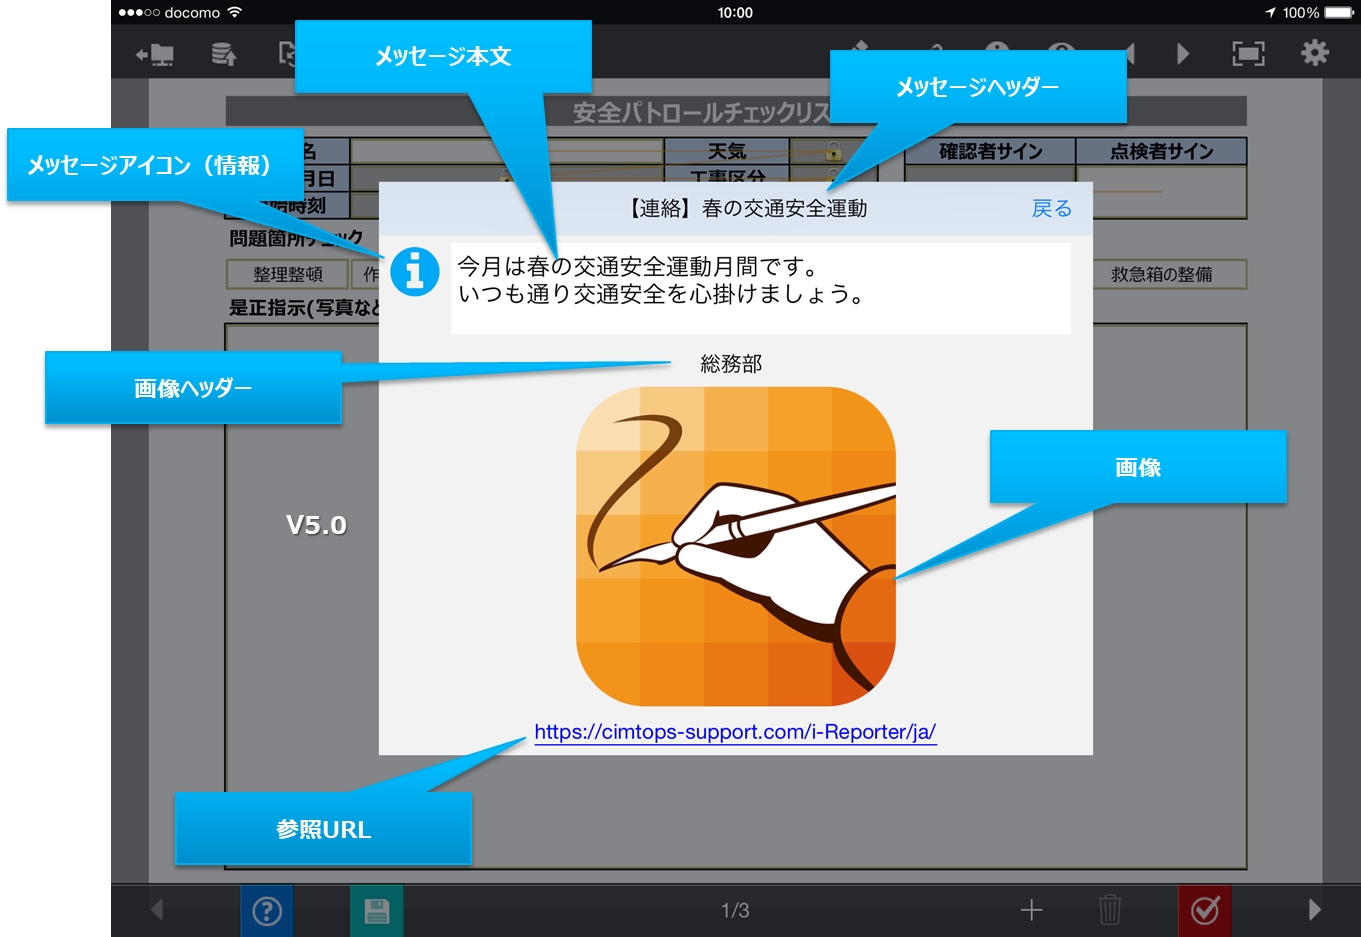Tap the back-to-list arrow icon in top toolbar

[x=155, y=54]
